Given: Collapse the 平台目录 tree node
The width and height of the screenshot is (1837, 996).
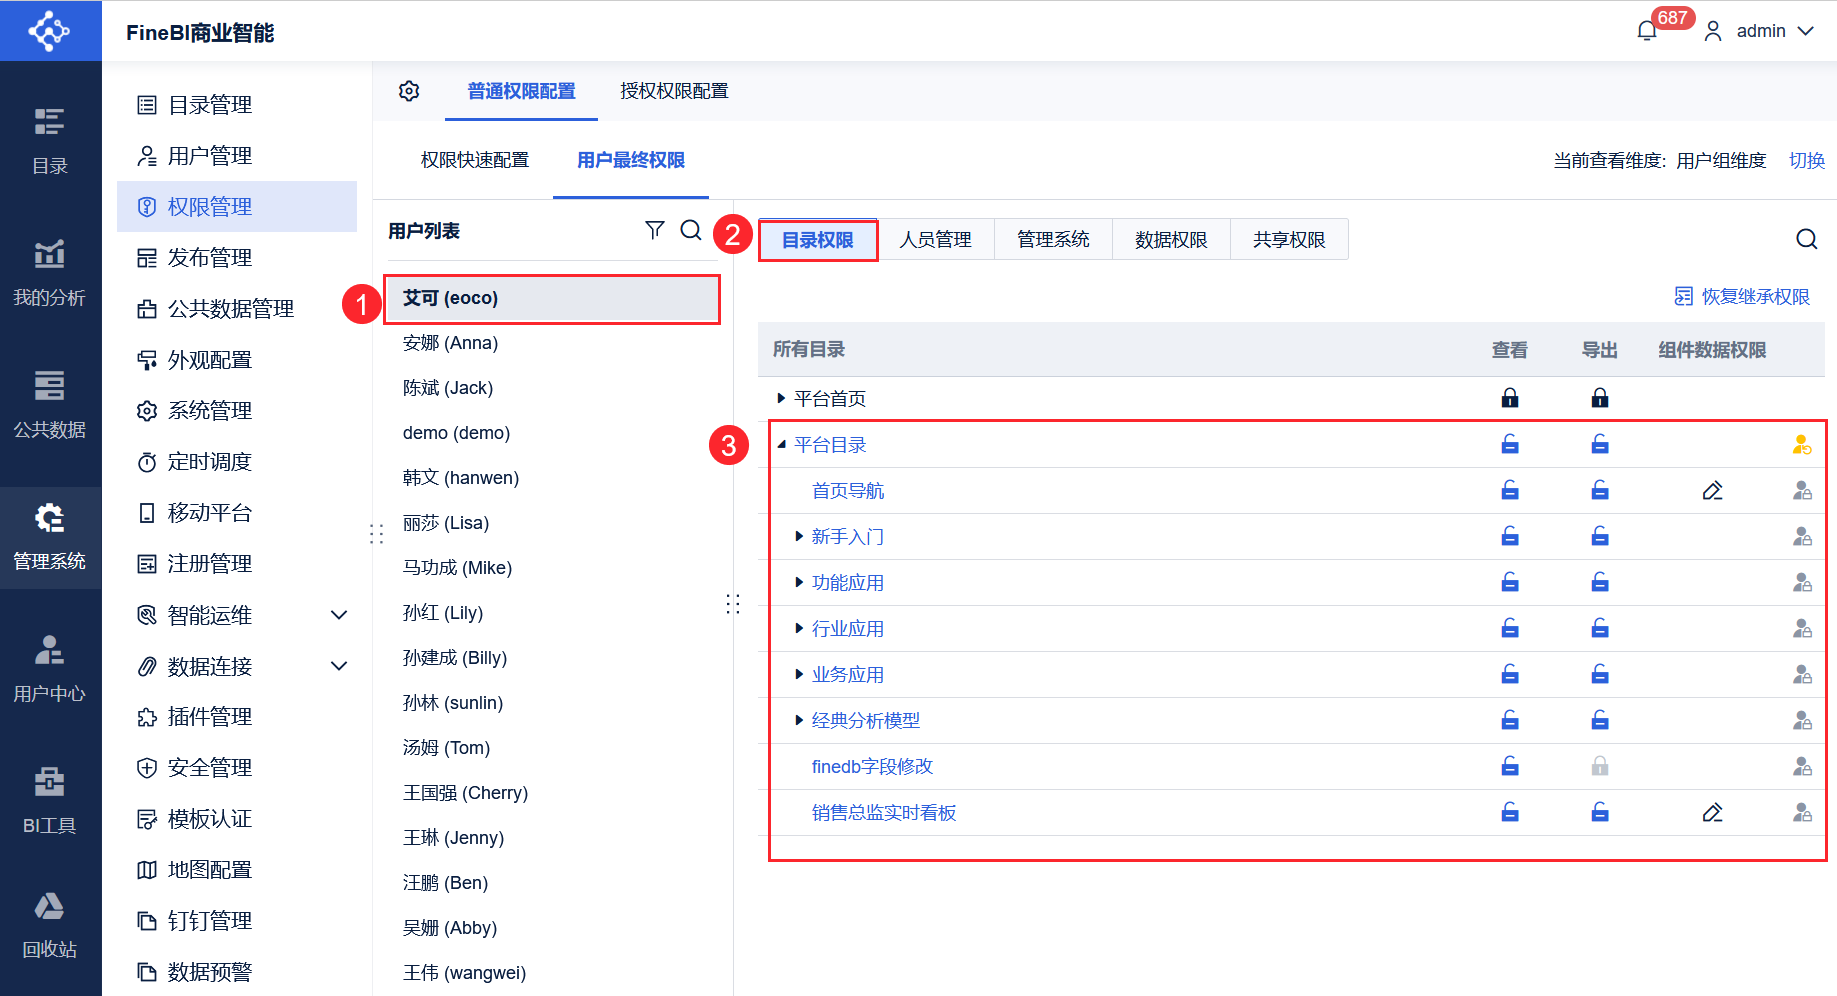Looking at the screenshot, I should click(x=781, y=445).
